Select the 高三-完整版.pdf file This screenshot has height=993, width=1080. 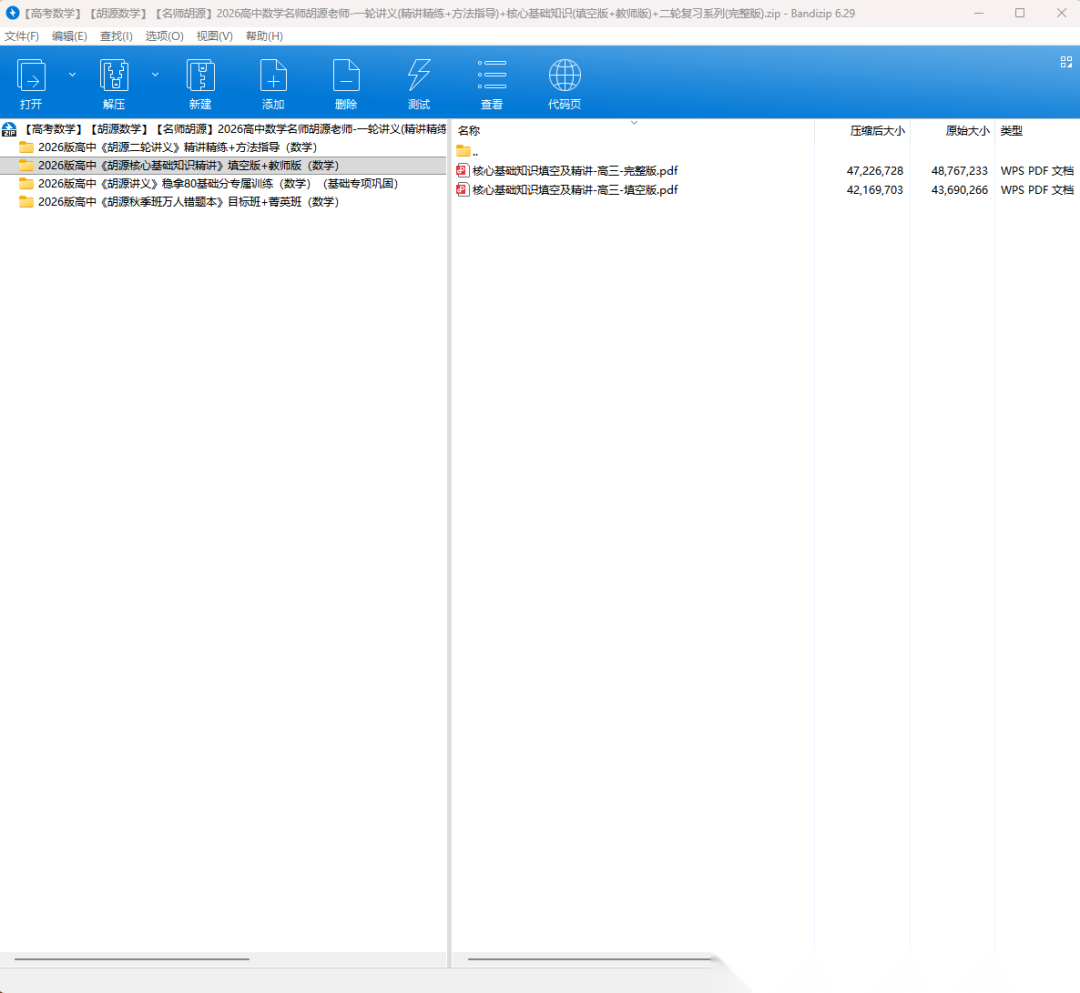tap(574, 171)
